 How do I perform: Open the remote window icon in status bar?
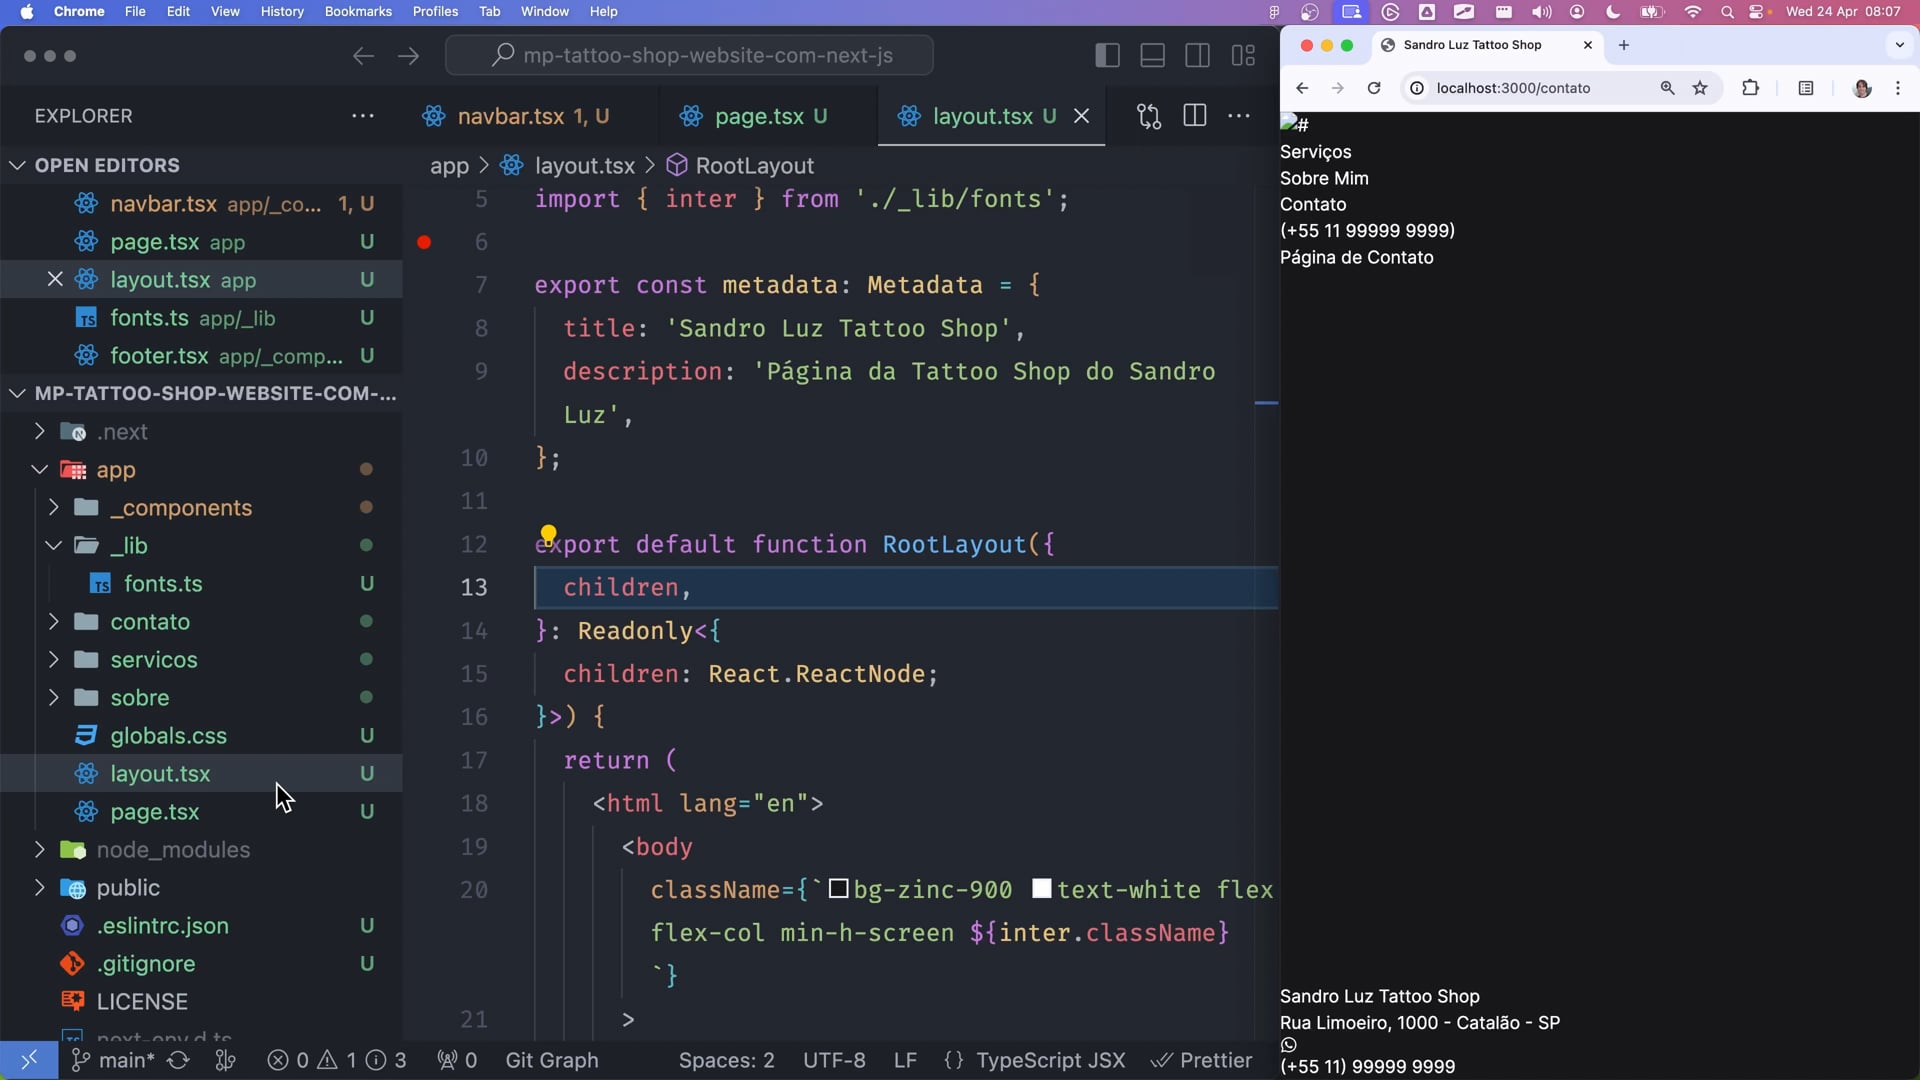(x=28, y=1060)
